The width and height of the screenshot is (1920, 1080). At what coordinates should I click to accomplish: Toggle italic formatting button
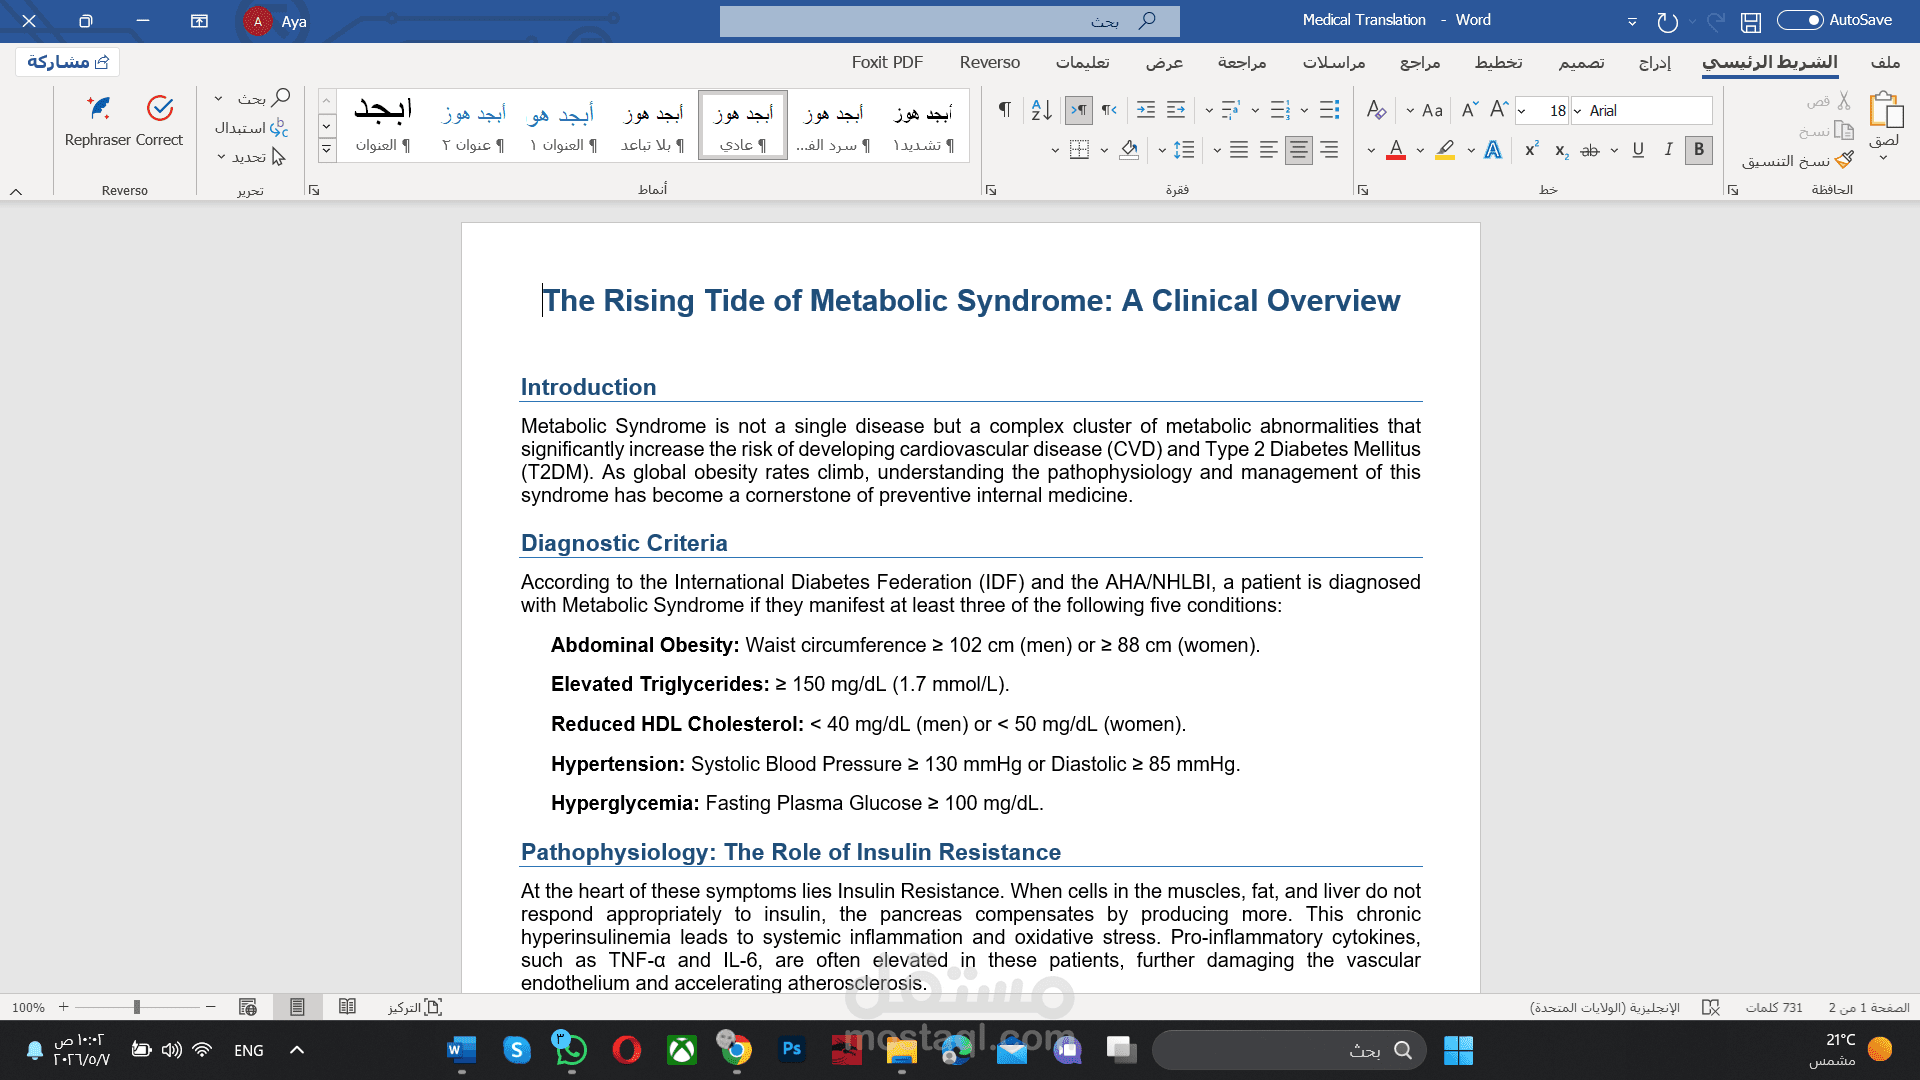point(1668,150)
